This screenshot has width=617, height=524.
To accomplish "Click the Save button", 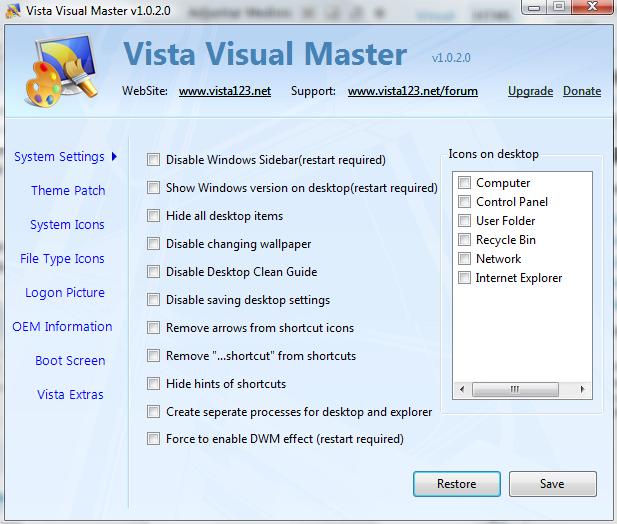I will tap(552, 484).
